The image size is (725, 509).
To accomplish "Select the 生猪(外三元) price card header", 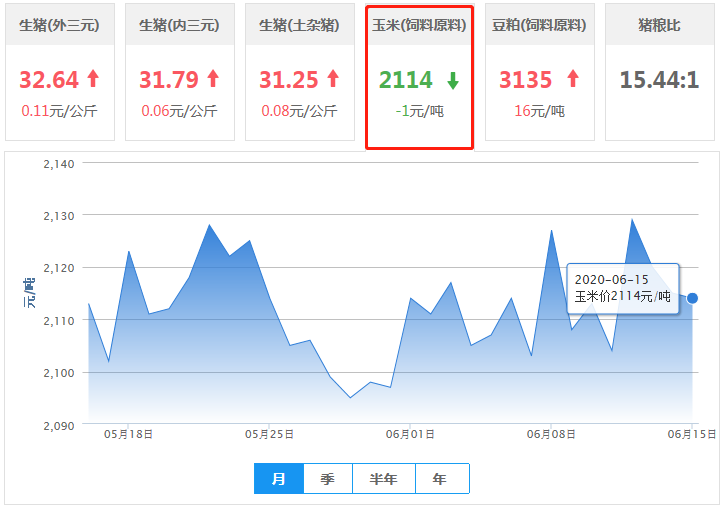I will coord(59,25).
